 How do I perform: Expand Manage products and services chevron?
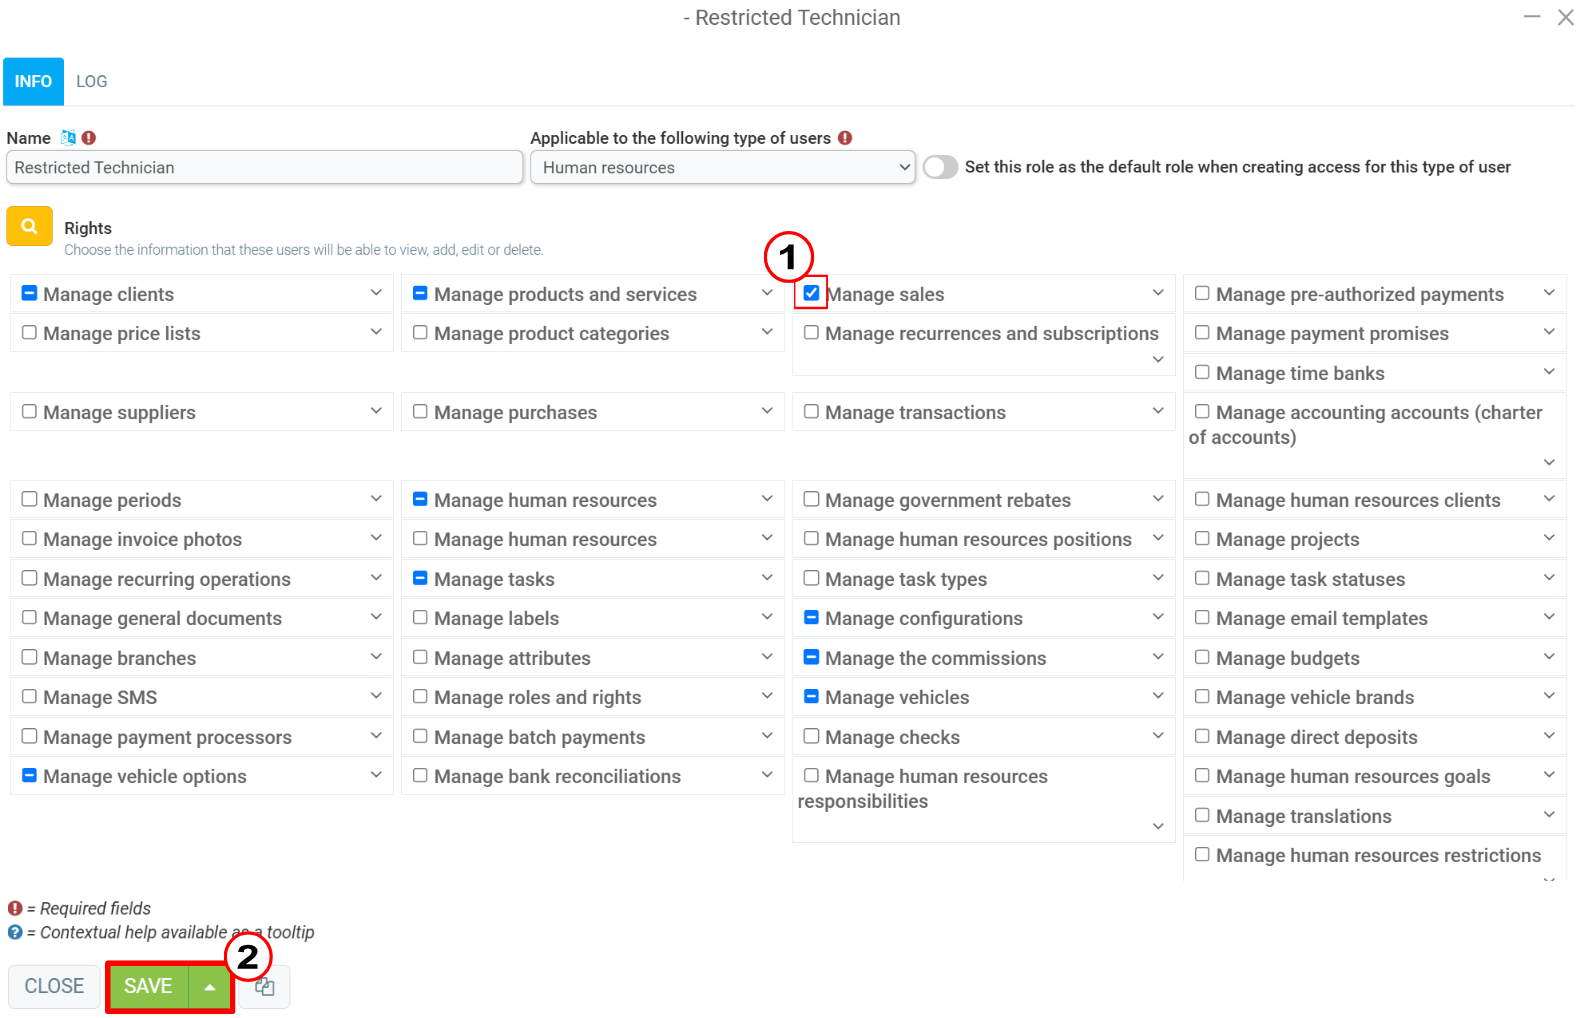[767, 293]
